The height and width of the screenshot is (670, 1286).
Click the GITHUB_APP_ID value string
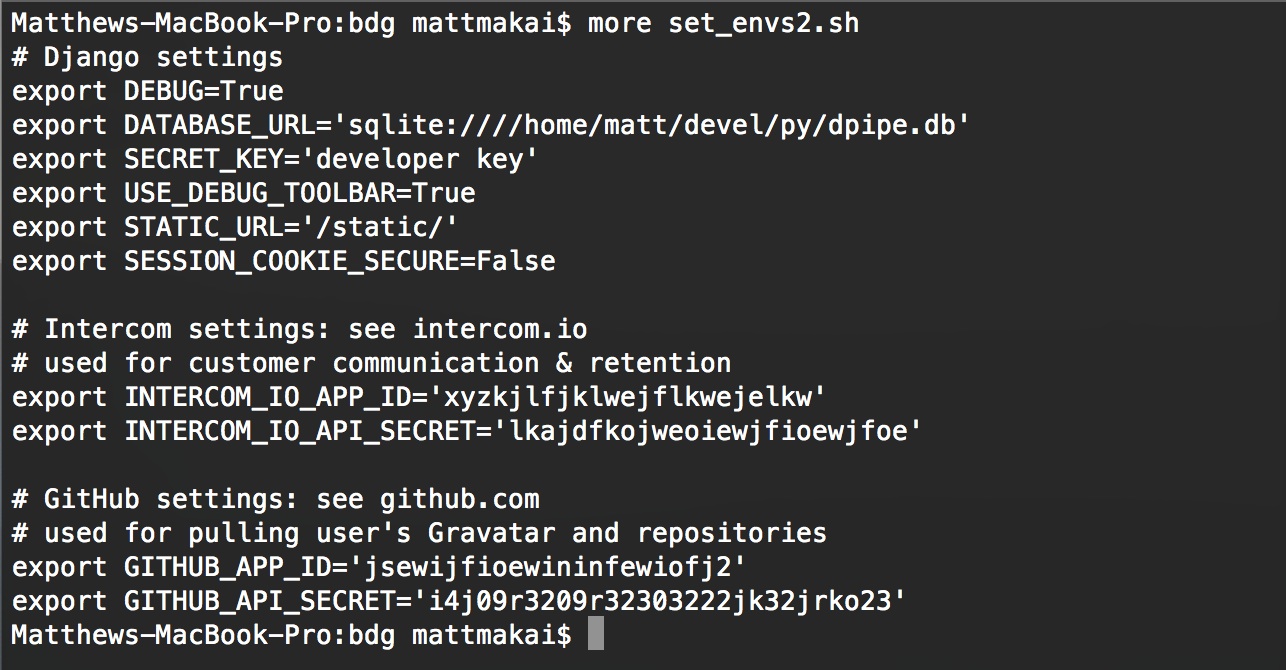click(548, 567)
